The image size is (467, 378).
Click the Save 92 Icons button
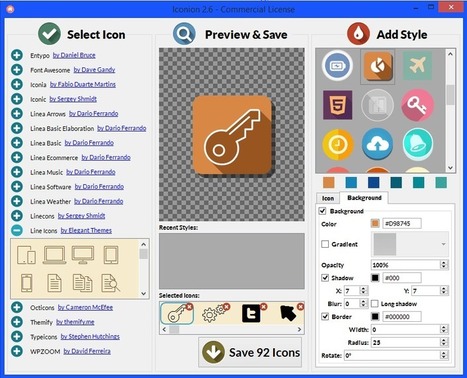(250, 352)
